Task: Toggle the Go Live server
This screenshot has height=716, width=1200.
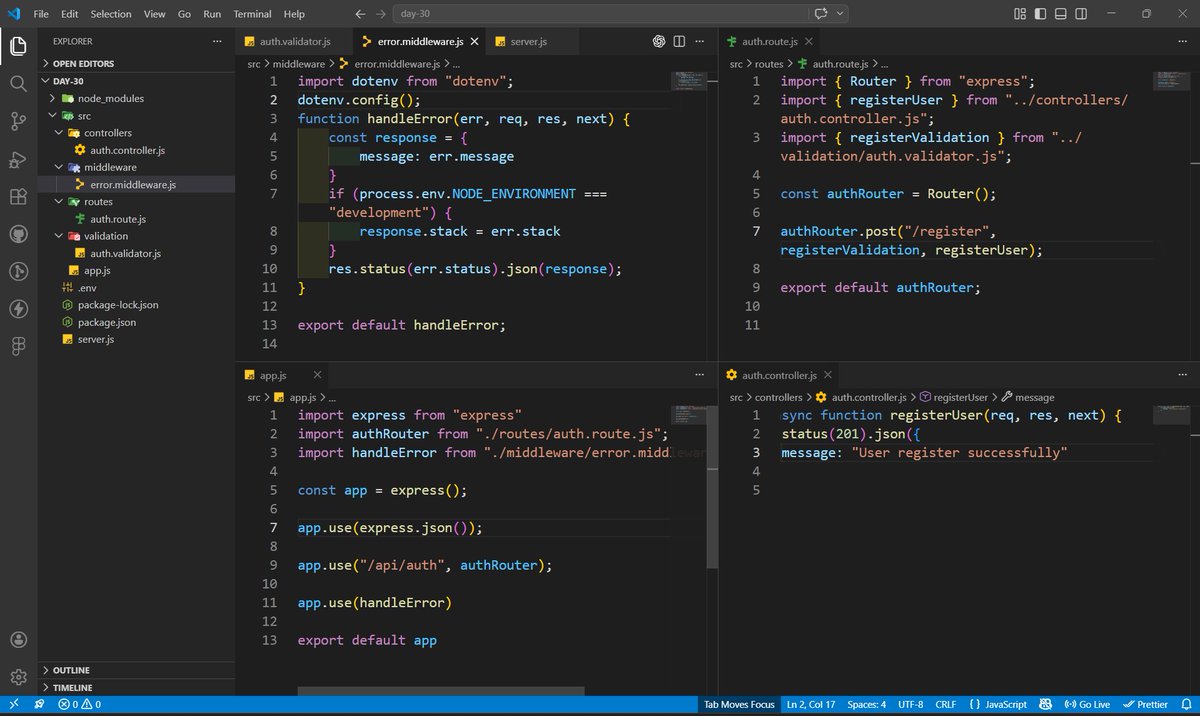Action: (1087, 705)
